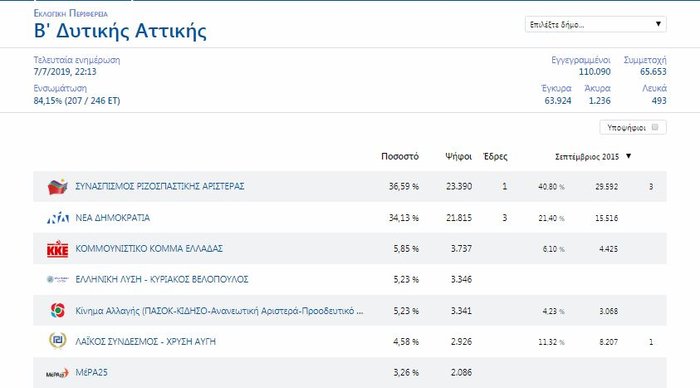The width and height of the screenshot is (700, 388).
Task: Click the 3,26 % percentage value
Action: pyautogui.click(x=406, y=372)
